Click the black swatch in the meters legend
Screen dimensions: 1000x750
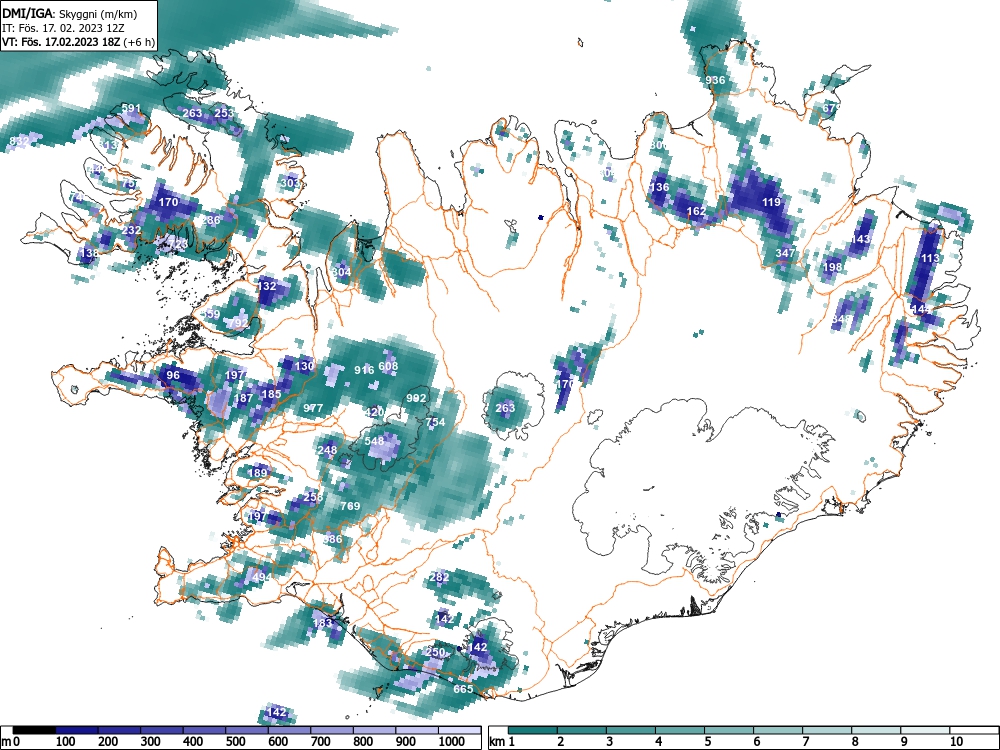pos(34,730)
